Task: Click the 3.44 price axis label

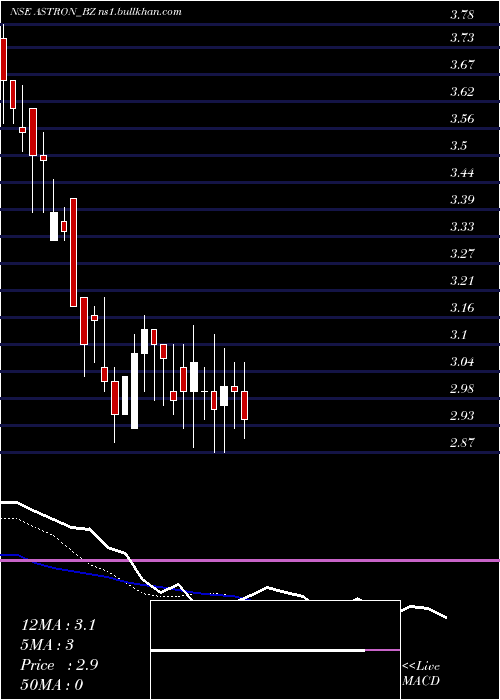Action: click(462, 173)
